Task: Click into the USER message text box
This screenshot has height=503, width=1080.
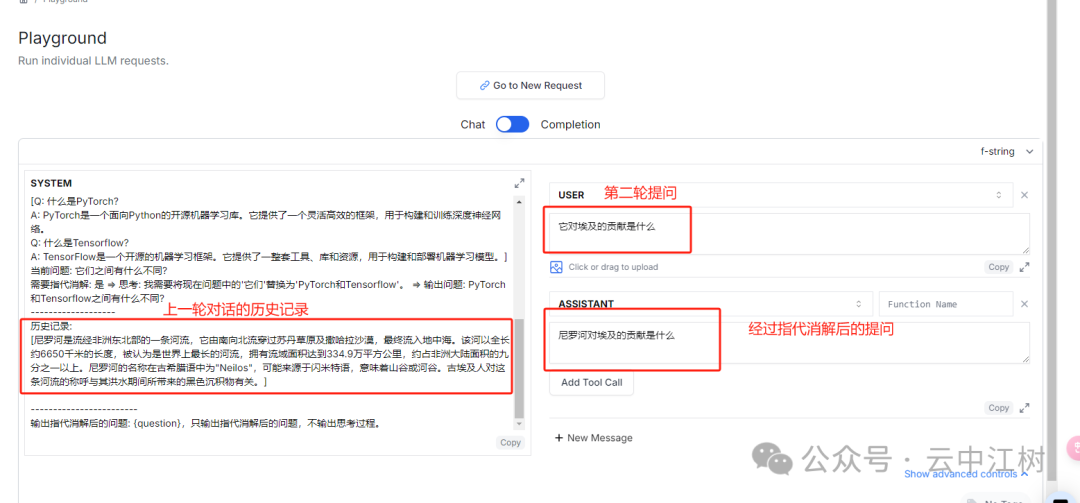Action: 789,234
